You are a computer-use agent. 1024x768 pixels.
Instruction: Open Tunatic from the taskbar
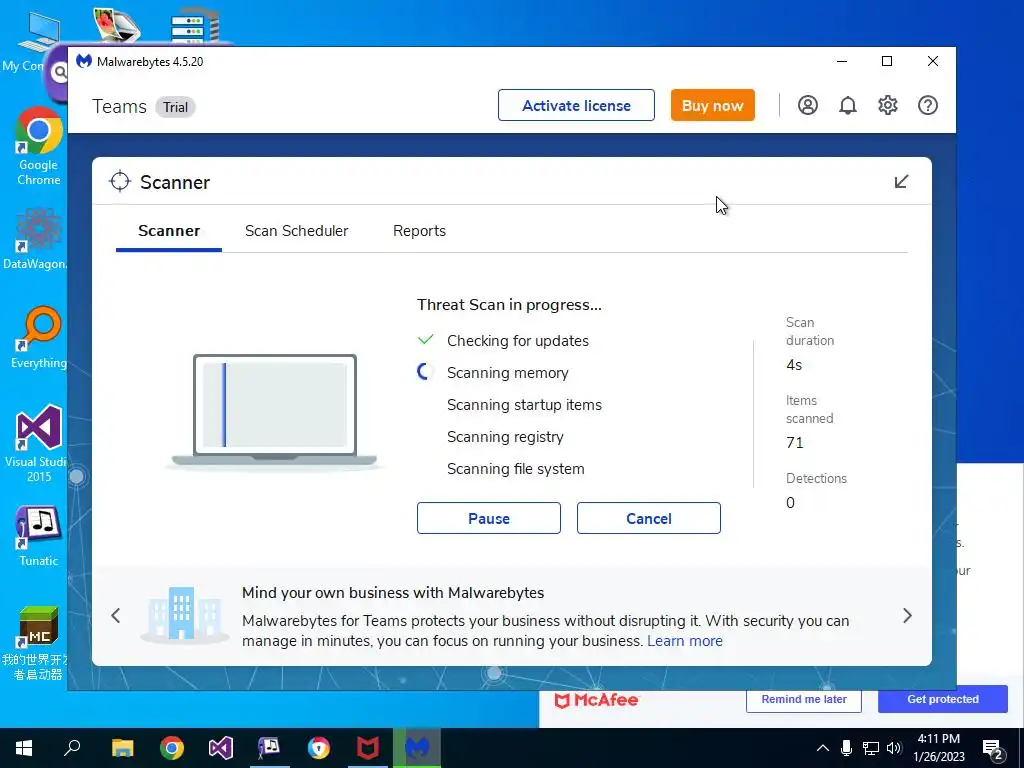tap(270, 748)
